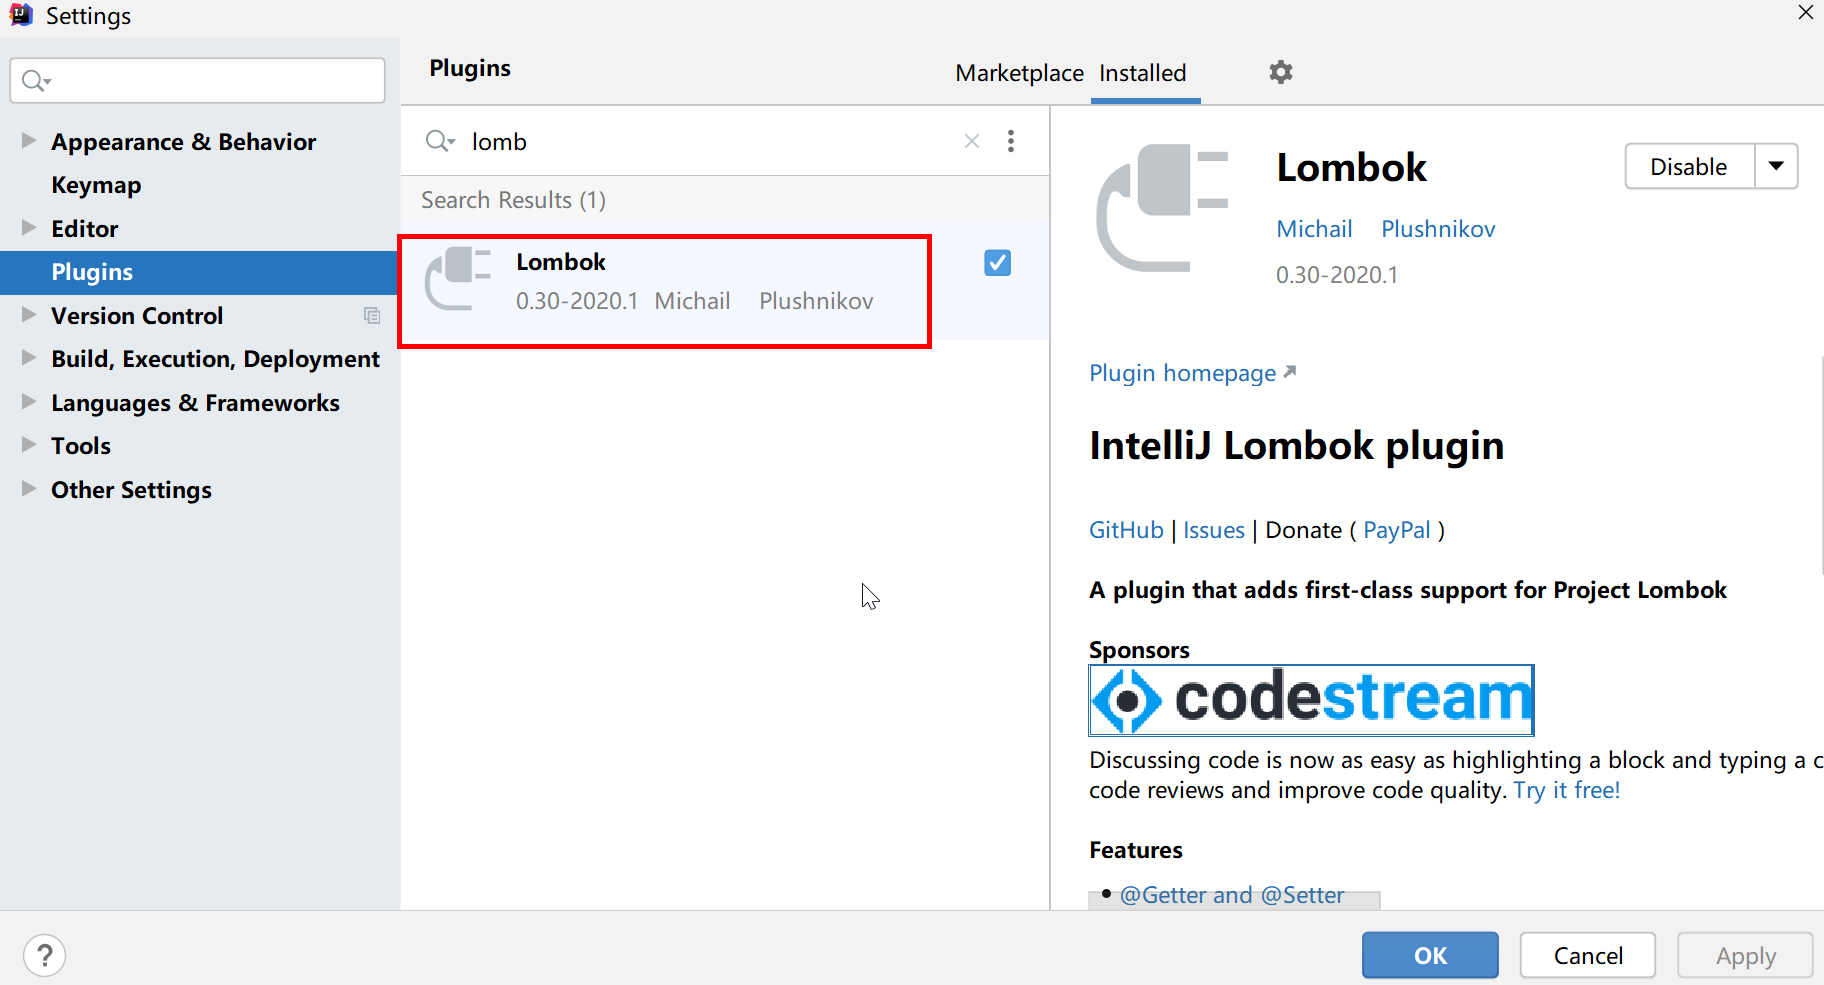Select Appearance & Behavior settings entry

pyautogui.click(x=184, y=142)
